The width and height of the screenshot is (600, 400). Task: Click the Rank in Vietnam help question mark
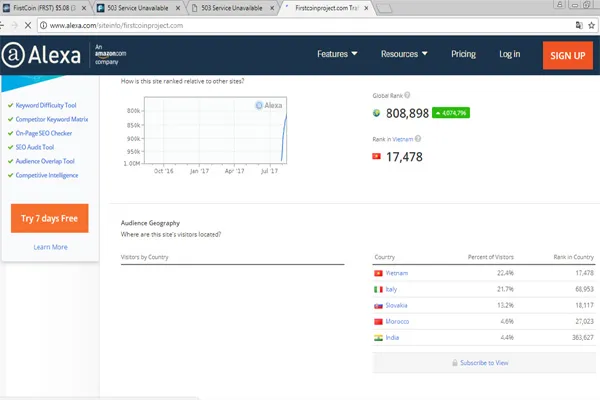click(x=418, y=139)
